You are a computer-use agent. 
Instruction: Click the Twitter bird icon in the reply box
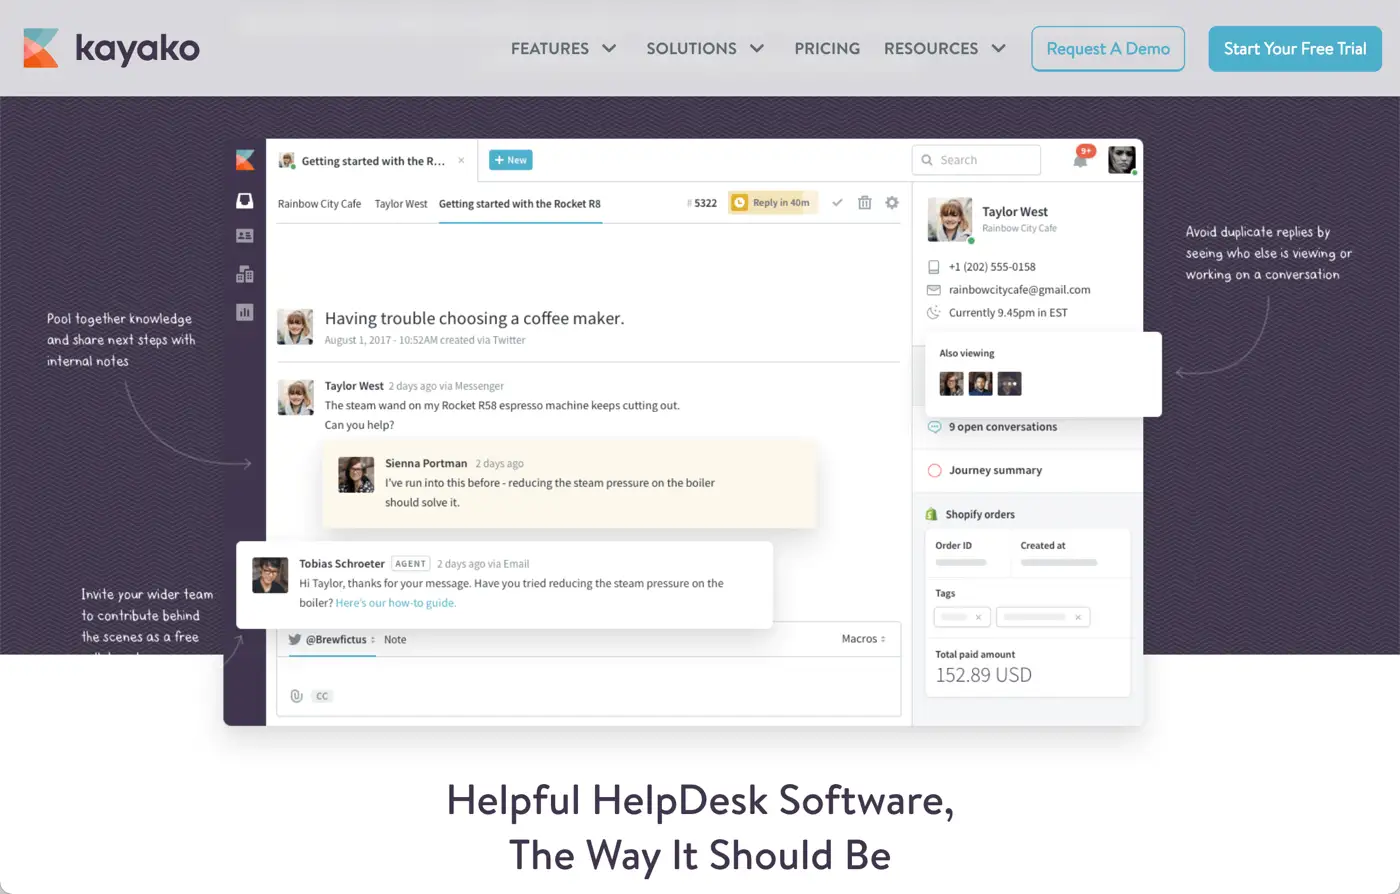pyautogui.click(x=295, y=639)
